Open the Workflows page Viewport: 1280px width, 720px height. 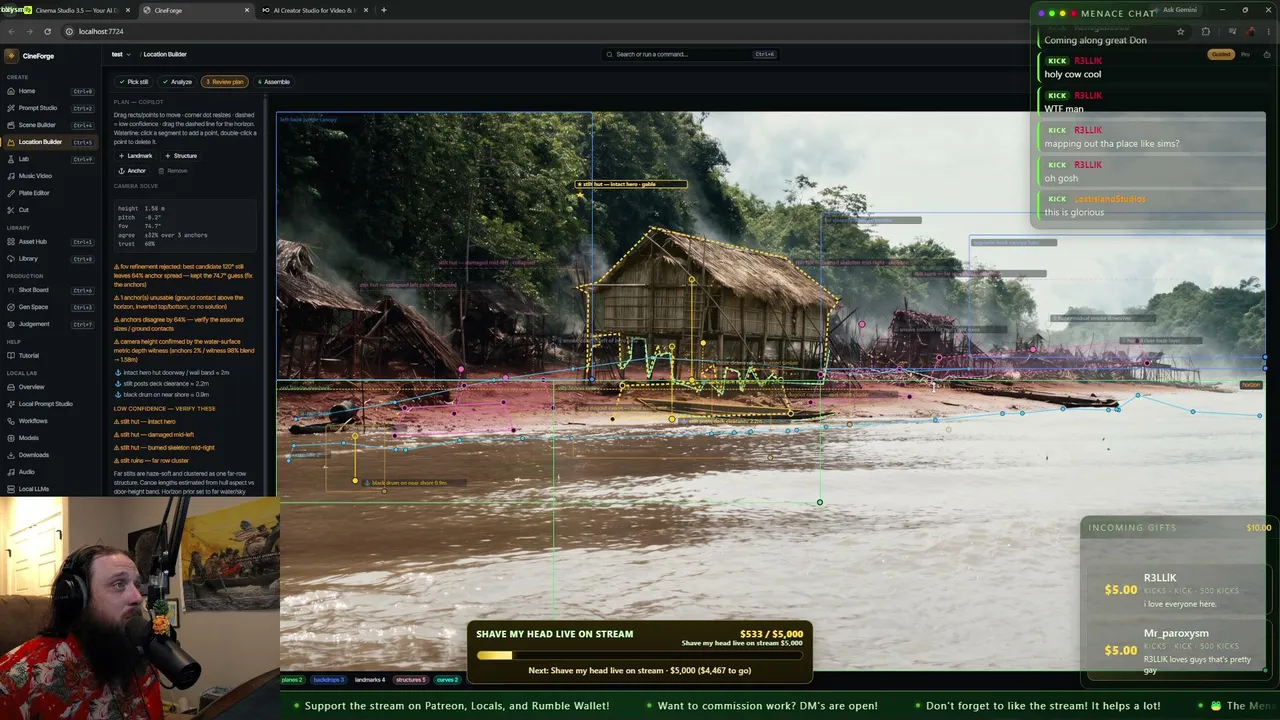coord(33,421)
